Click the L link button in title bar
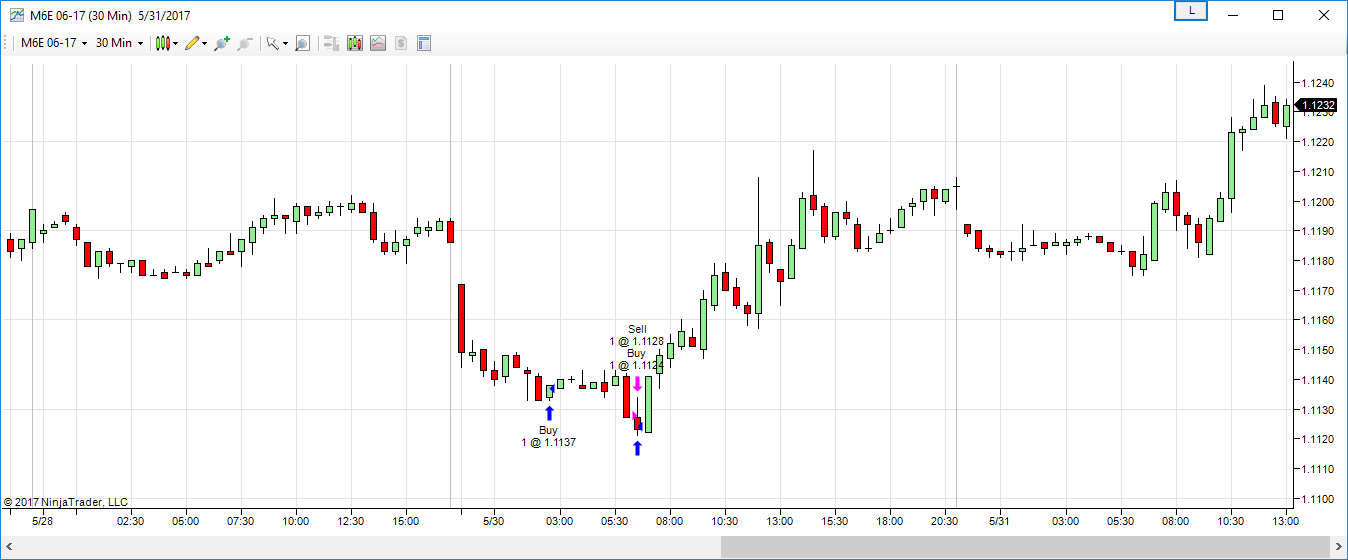Screen dimensions: 1348x560 pos(1191,11)
